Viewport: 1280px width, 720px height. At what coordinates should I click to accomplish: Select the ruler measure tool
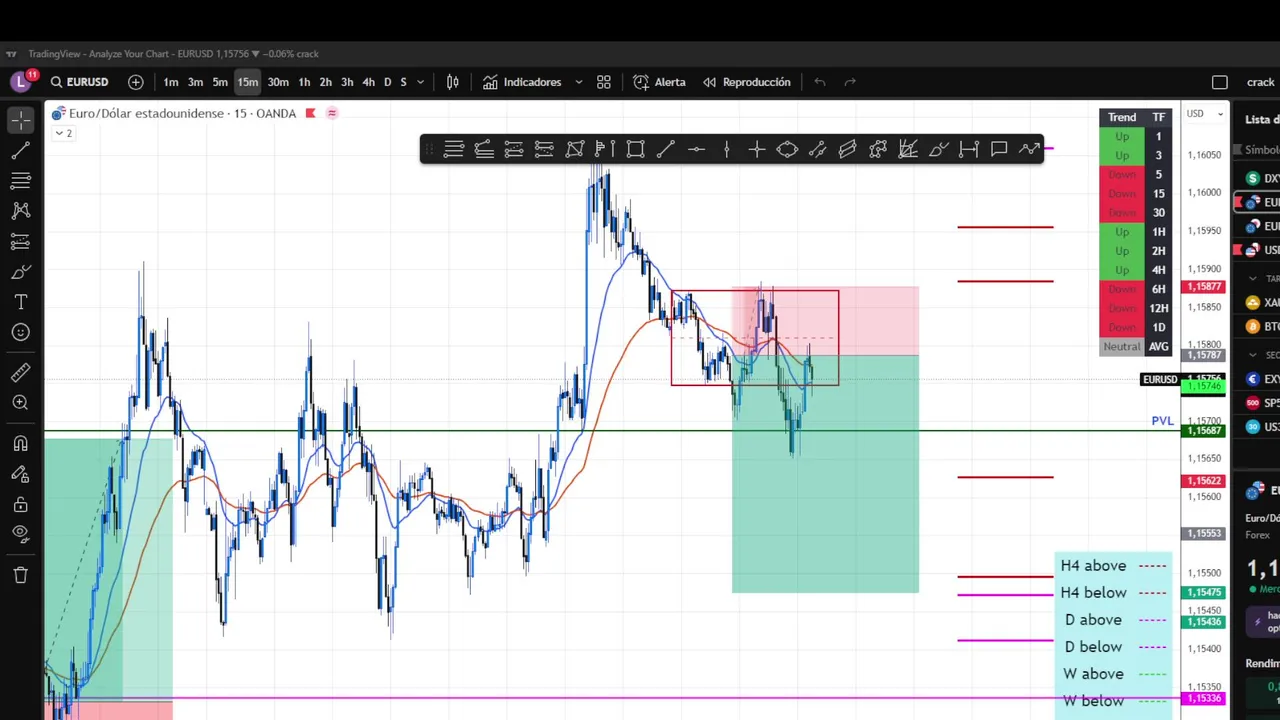[x=20, y=373]
